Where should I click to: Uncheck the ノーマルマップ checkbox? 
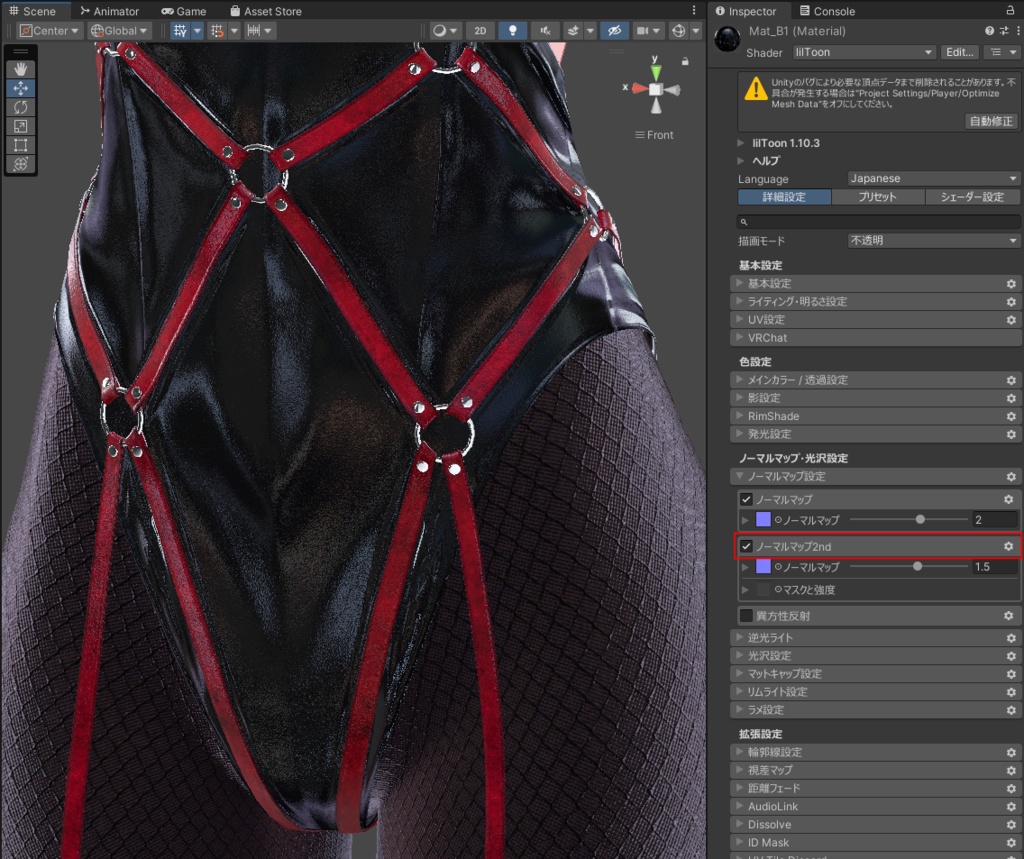click(746, 499)
